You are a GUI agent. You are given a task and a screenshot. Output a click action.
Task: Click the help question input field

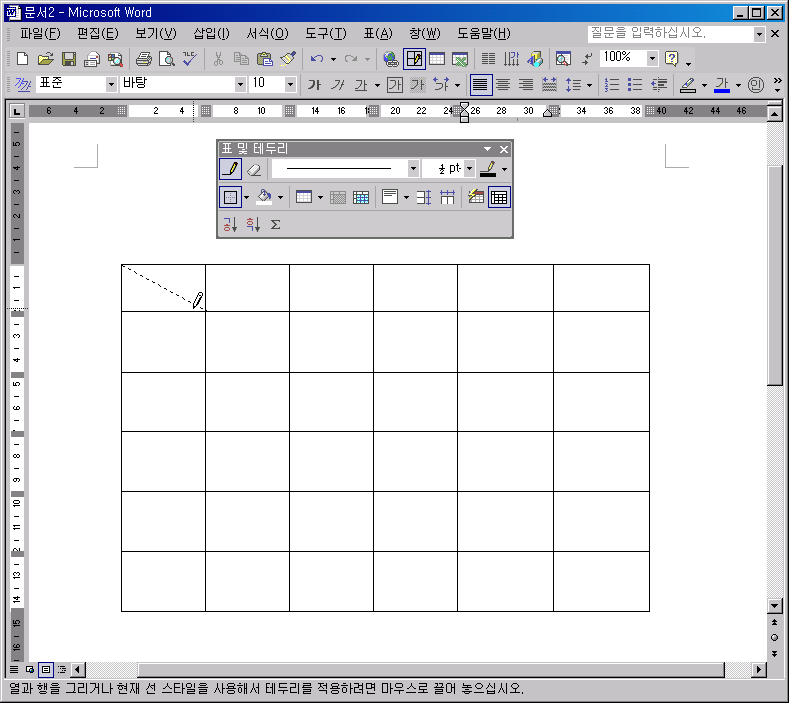pyautogui.click(x=671, y=33)
